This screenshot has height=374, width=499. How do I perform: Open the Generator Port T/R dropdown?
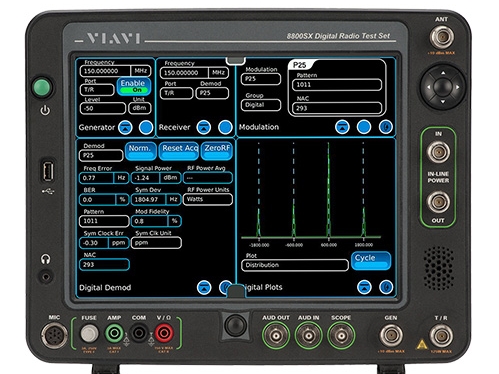click(x=97, y=90)
